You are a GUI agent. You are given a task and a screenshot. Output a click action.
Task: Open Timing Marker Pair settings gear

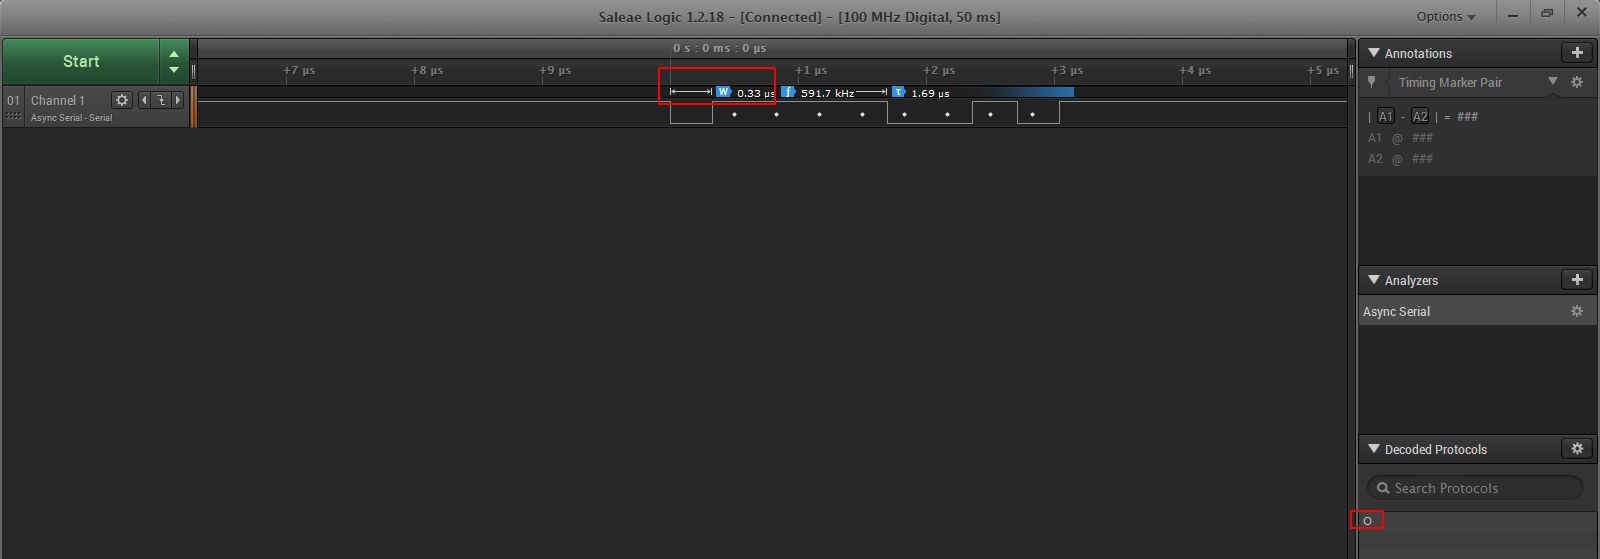pyautogui.click(x=1577, y=82)
